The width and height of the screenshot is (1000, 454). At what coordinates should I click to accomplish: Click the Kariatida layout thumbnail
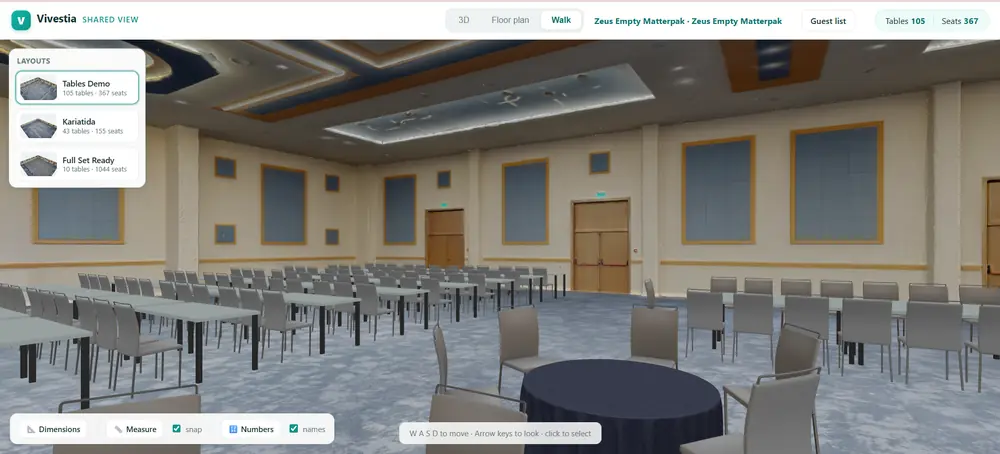tap(38, 126)
